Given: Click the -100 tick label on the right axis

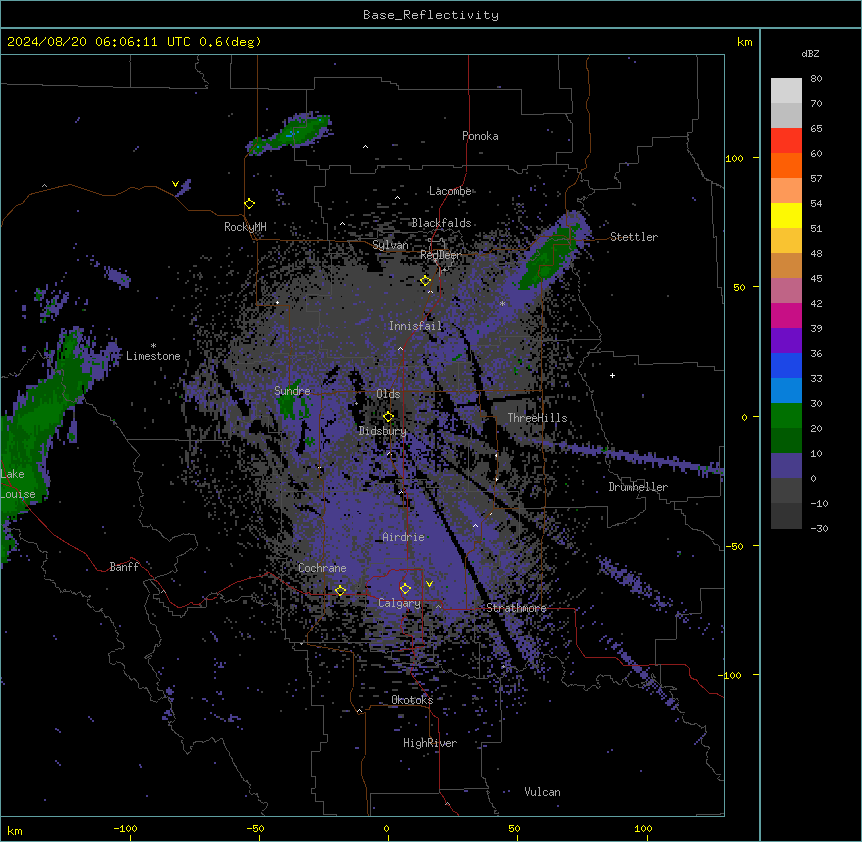Looking at the screenshot, I should [731, 675].
